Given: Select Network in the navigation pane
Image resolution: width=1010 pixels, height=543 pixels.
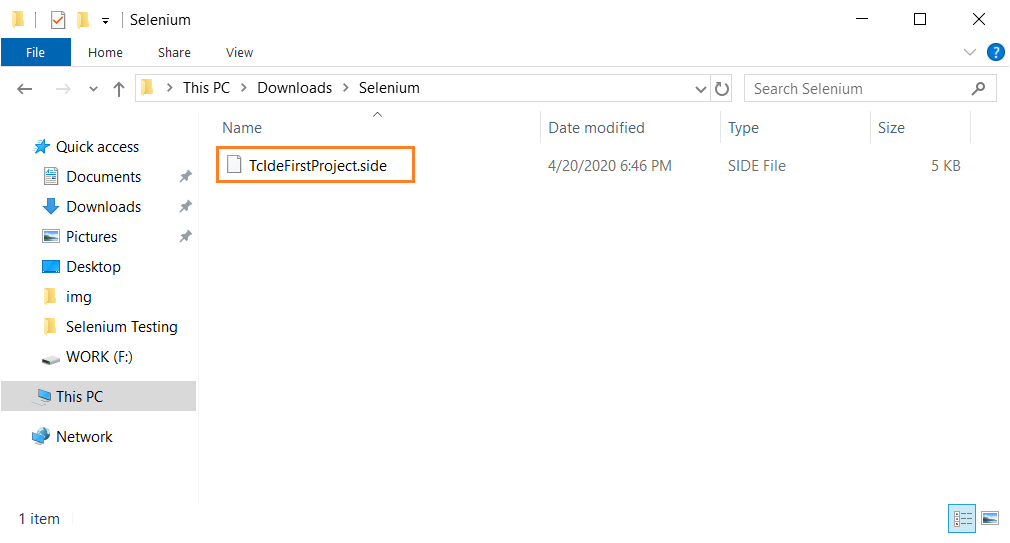Looking at the screenshot, I should (84, 437).
